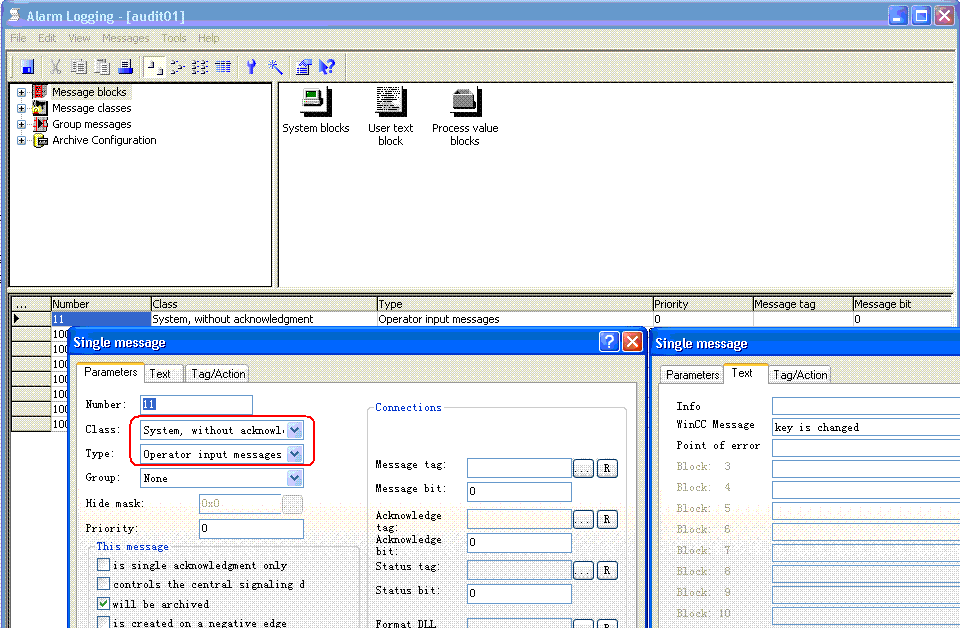Open the Group dropdown set to None
The image size is (960, 628).
[294, 478]
